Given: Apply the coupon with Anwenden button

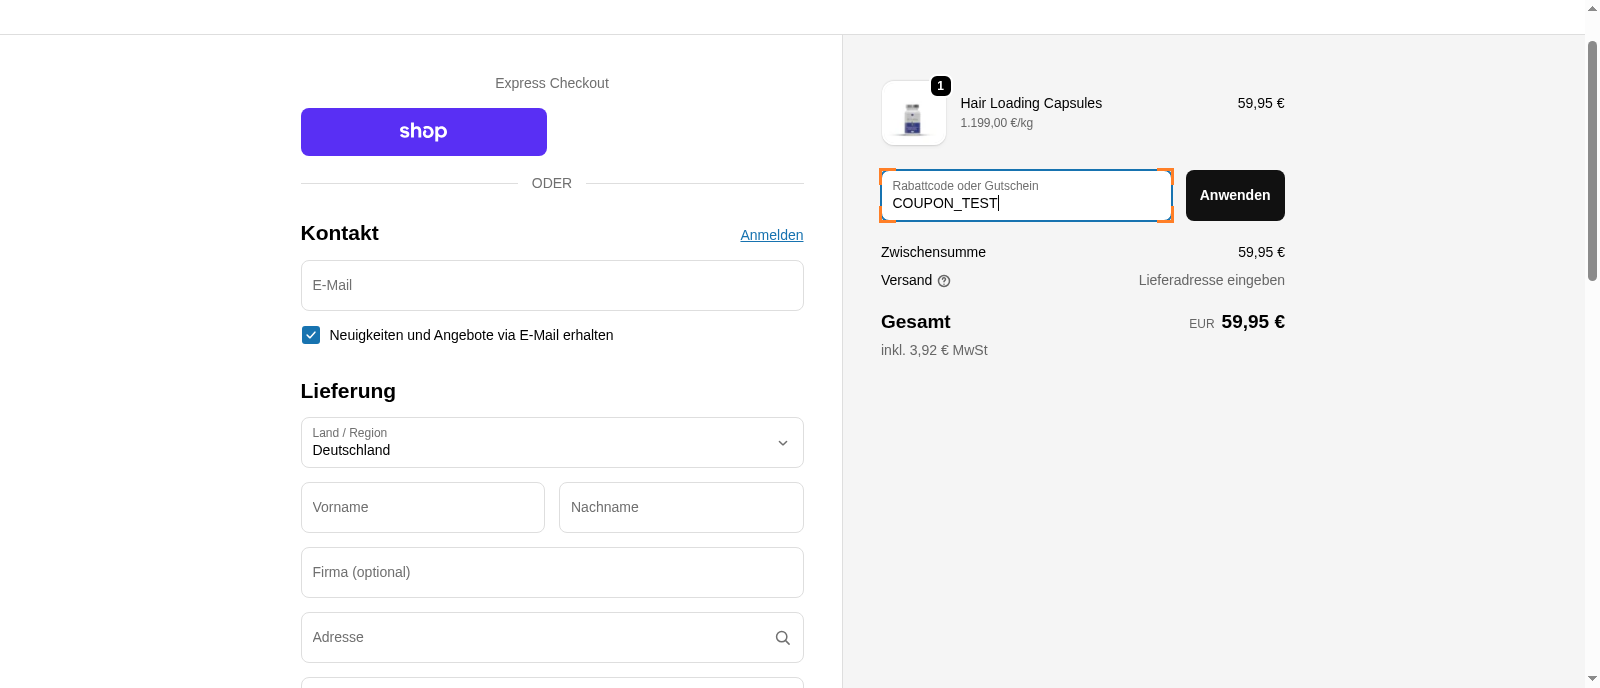Looking at the screenshot, I should pos(1234,195).
